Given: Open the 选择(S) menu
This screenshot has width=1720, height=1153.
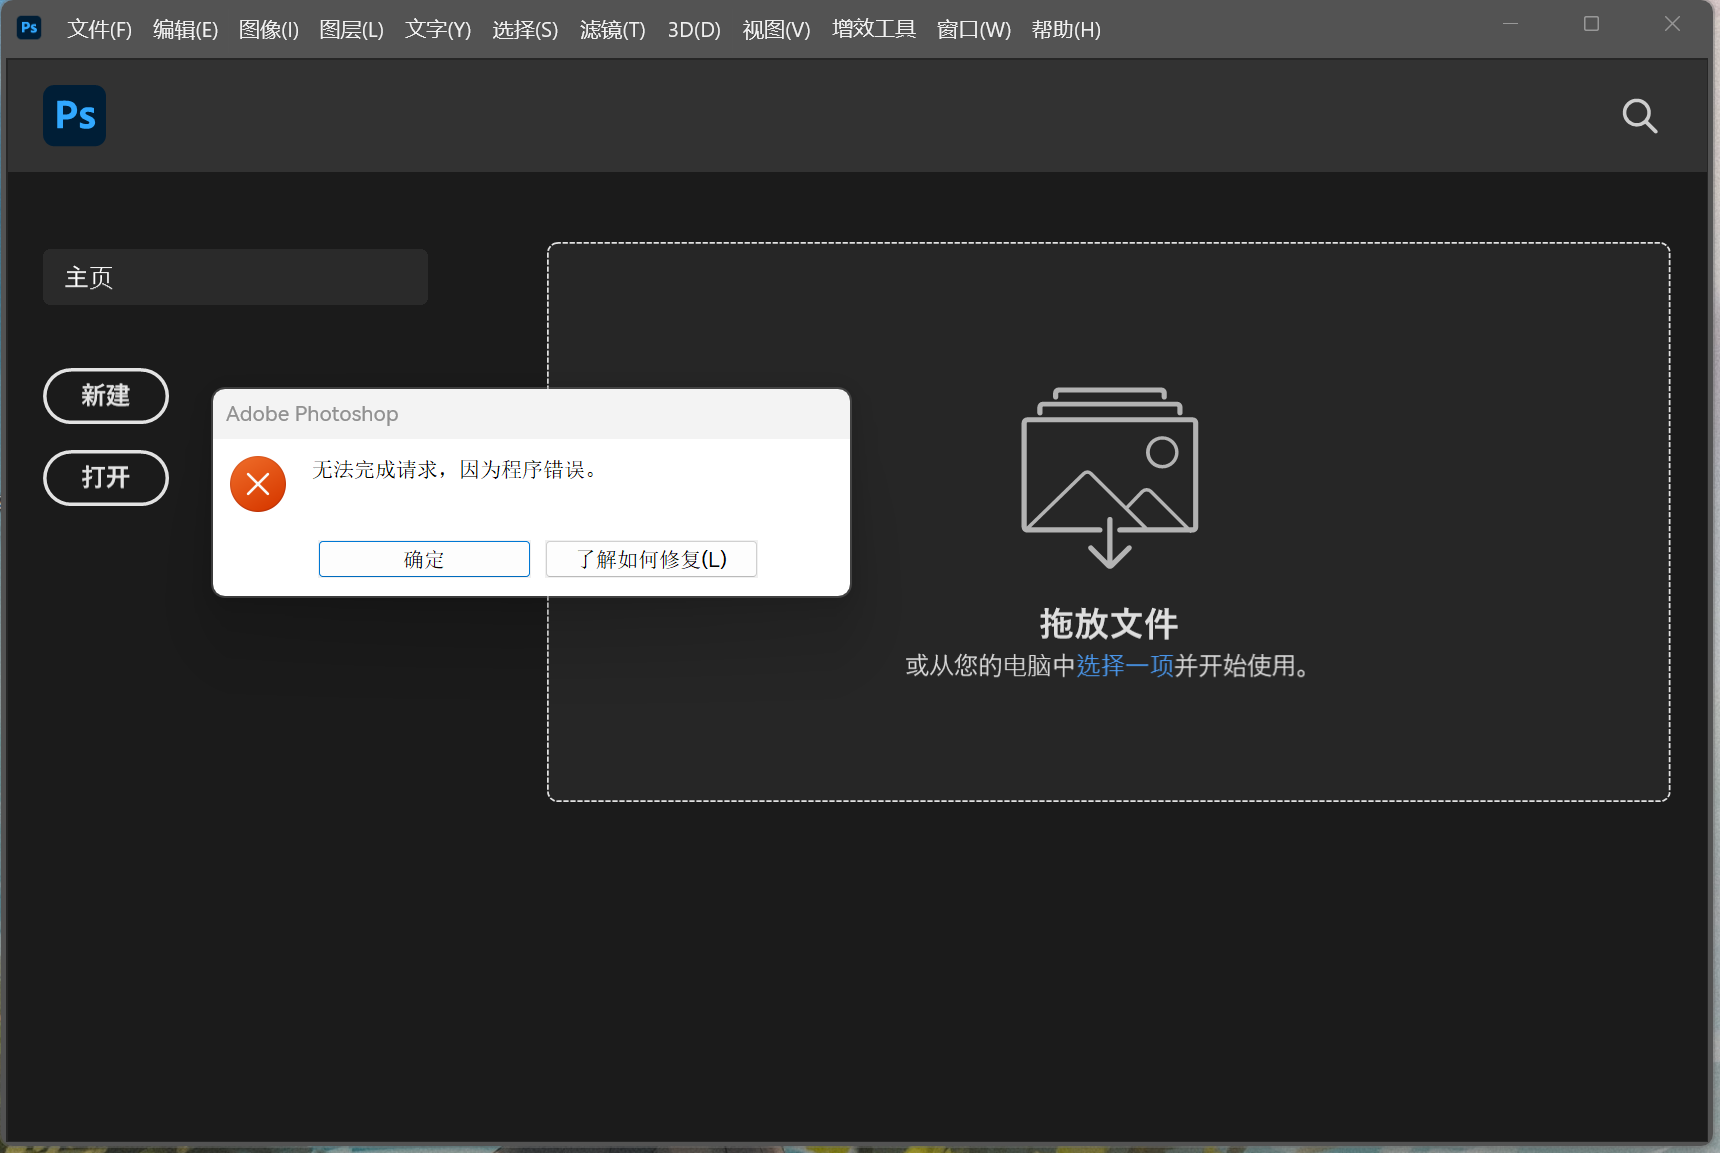Looking at the screenshot, I should click(x=525, y=30).
